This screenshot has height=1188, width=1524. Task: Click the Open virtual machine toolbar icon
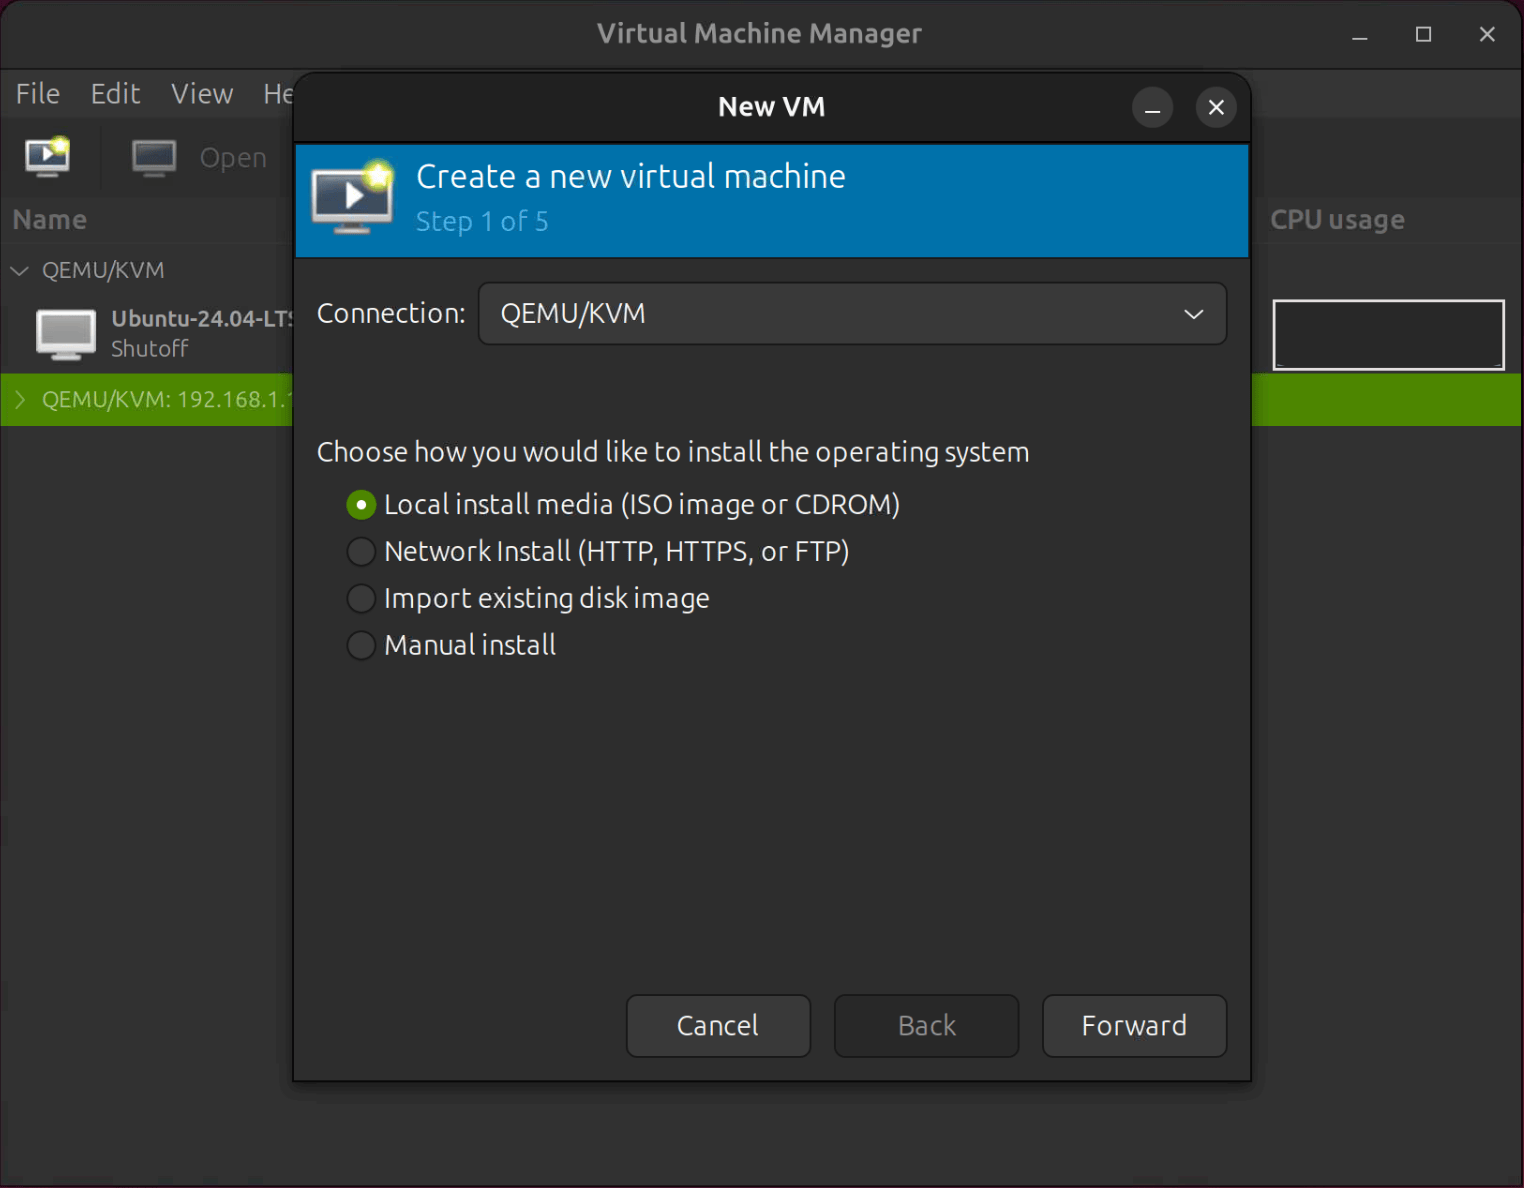point(153,157)
